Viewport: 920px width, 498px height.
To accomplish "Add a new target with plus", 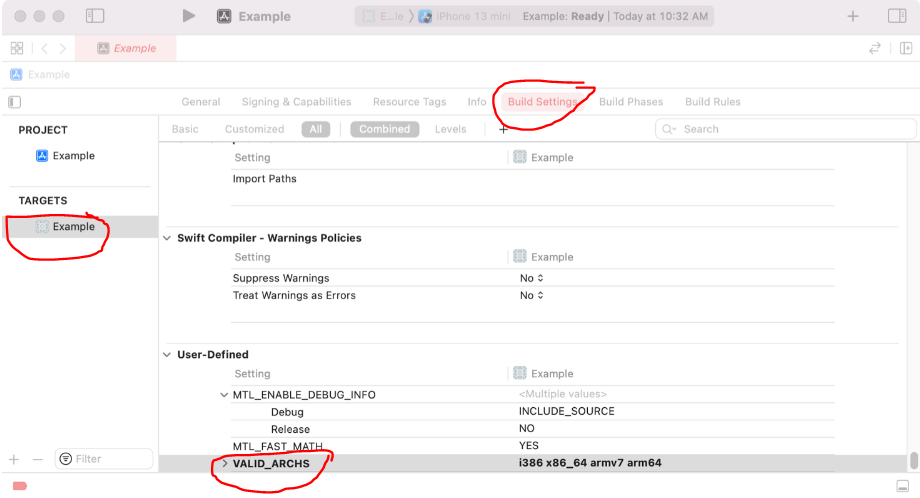I will (x=15, y=459).
